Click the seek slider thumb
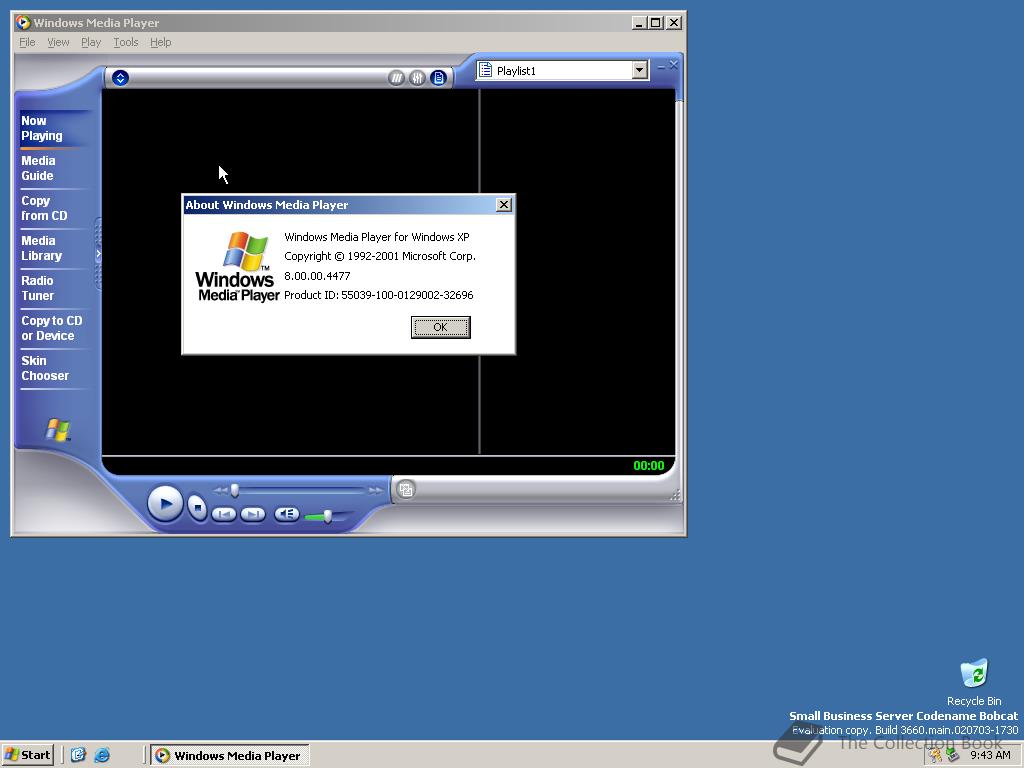This screenshot has width=1024, height=768. pos(234,490)
